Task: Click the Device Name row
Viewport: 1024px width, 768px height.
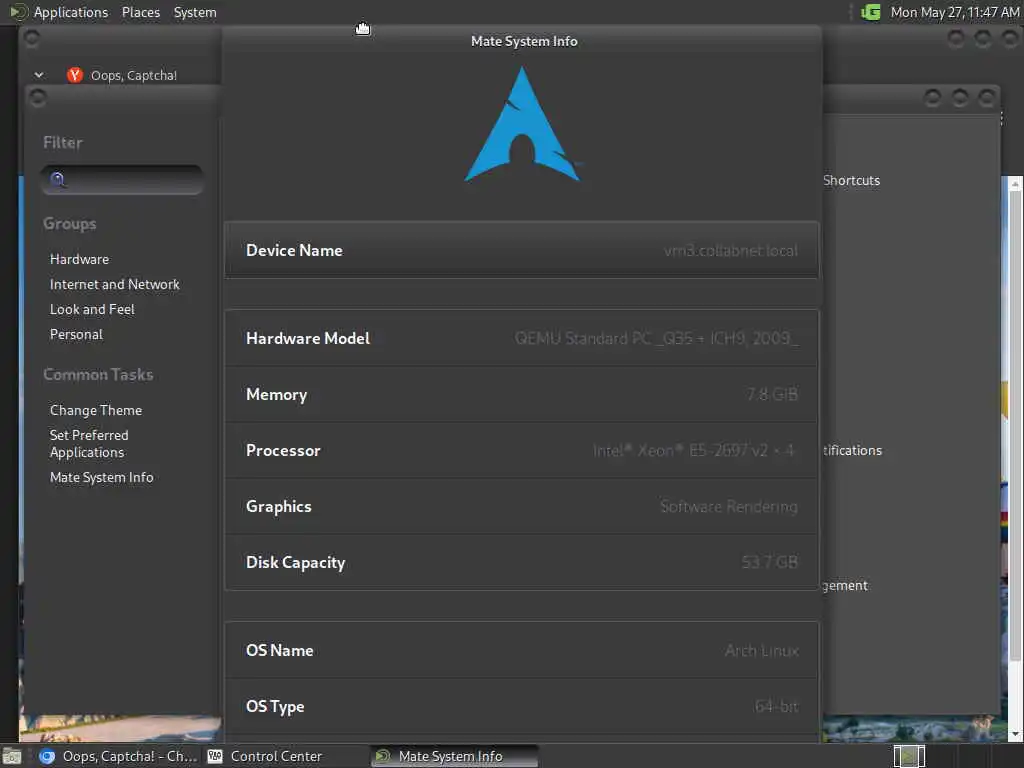Action: [x=521, y=250]
